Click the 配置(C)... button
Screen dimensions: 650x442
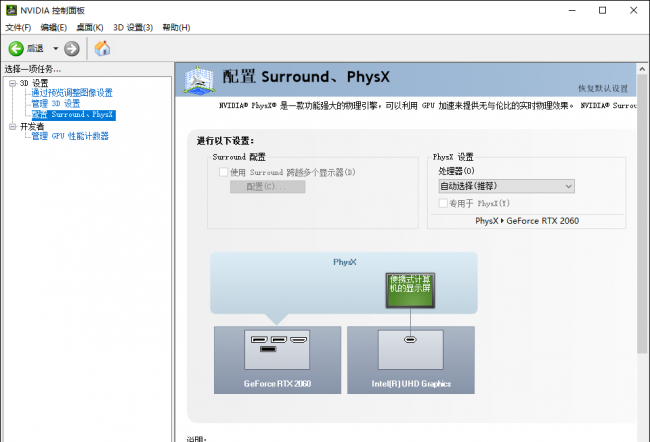267,187
